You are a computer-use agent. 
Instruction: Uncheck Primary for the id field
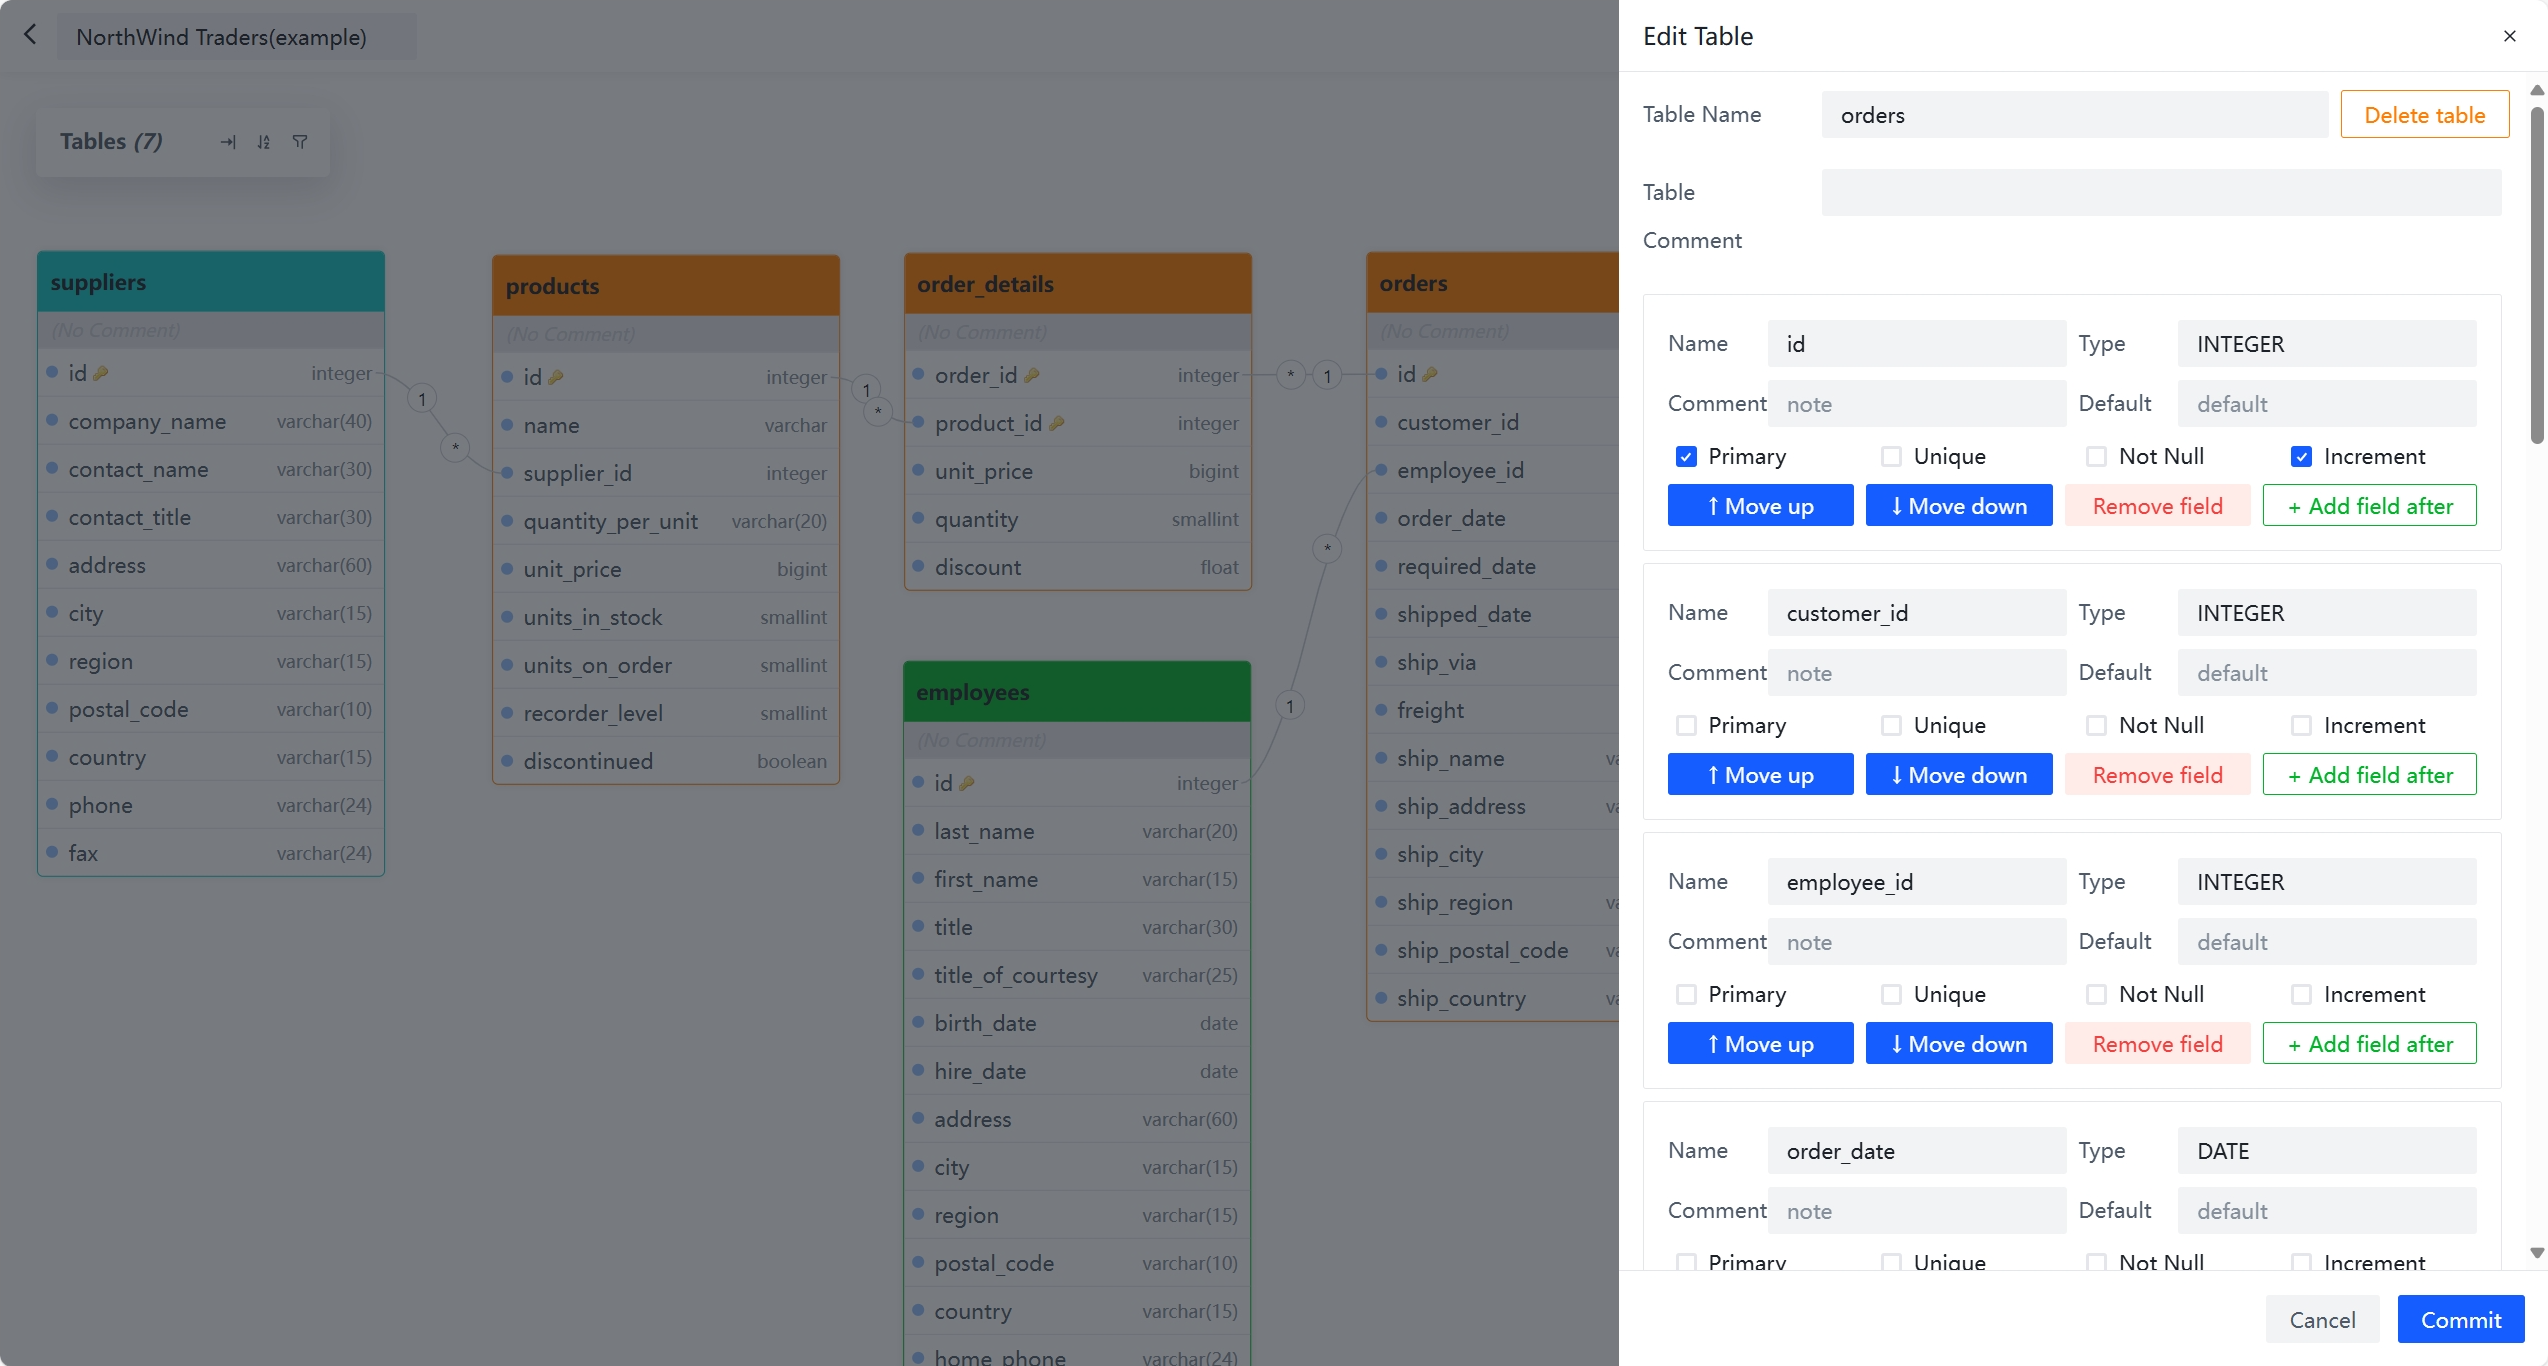pos(1686,456)
